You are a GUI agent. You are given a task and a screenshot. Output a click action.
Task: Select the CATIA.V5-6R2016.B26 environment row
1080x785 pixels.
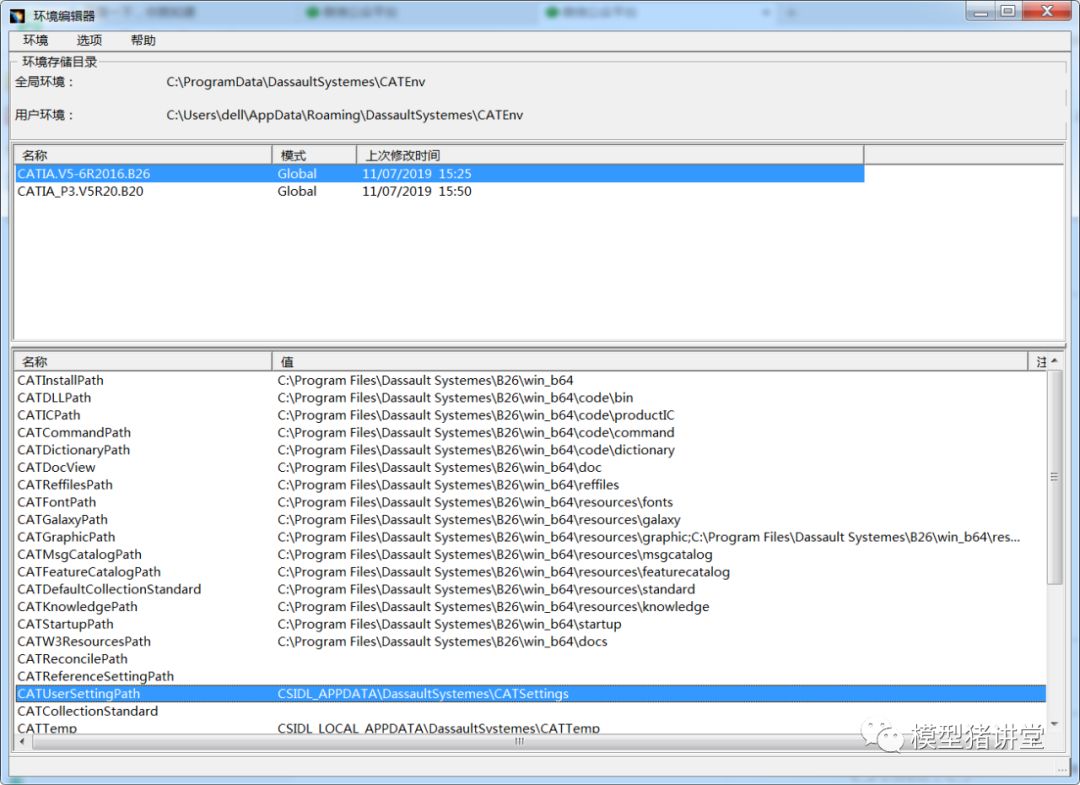coord(439,174)
